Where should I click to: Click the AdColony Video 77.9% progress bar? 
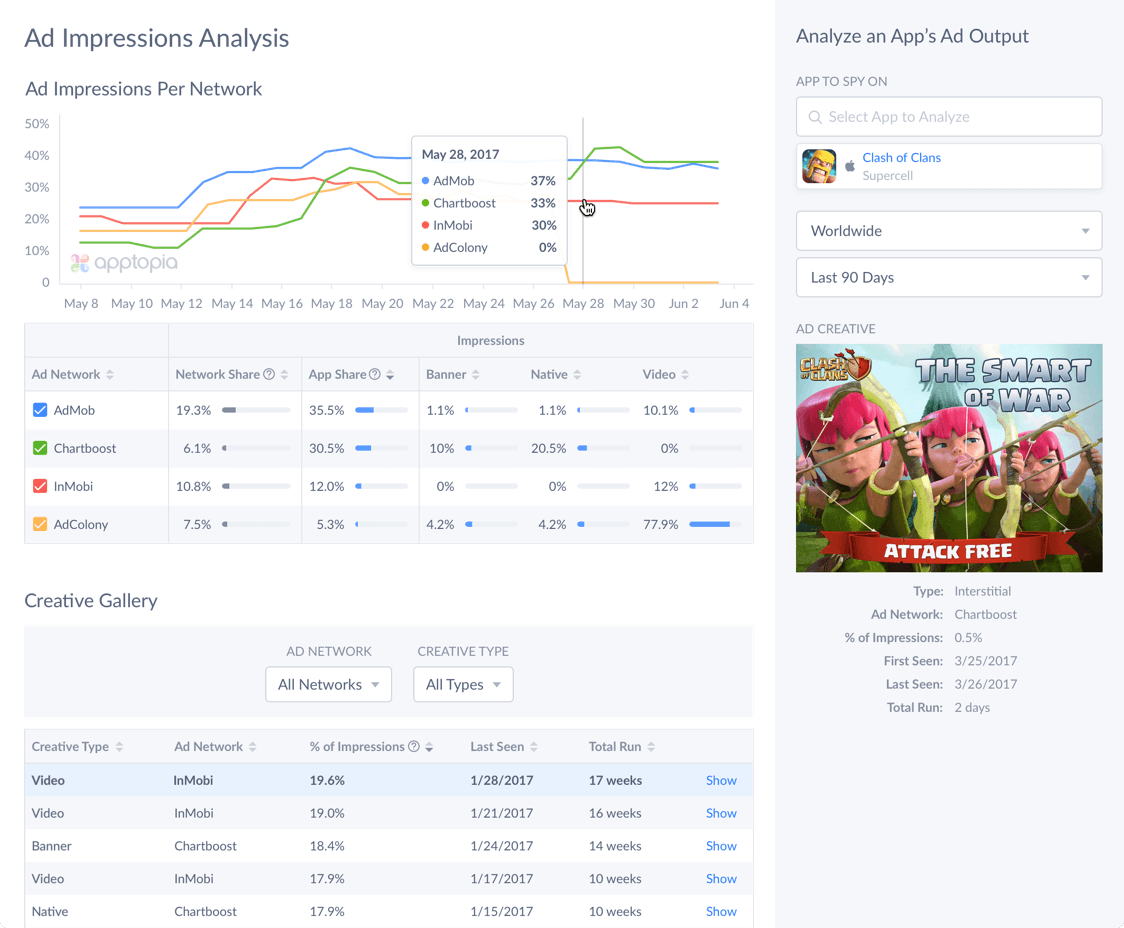pyautogui.click(x=715, y=524)
